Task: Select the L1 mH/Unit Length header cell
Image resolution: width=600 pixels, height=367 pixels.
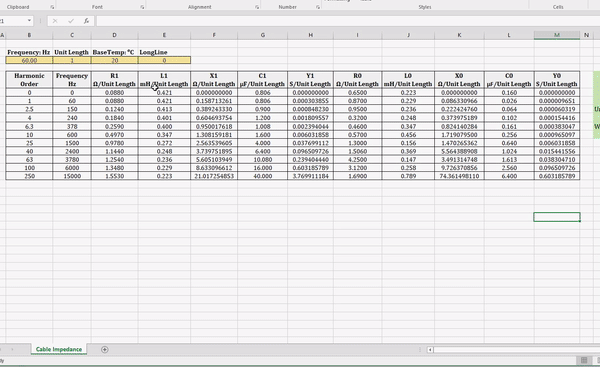Action: (x=164, y=80)
